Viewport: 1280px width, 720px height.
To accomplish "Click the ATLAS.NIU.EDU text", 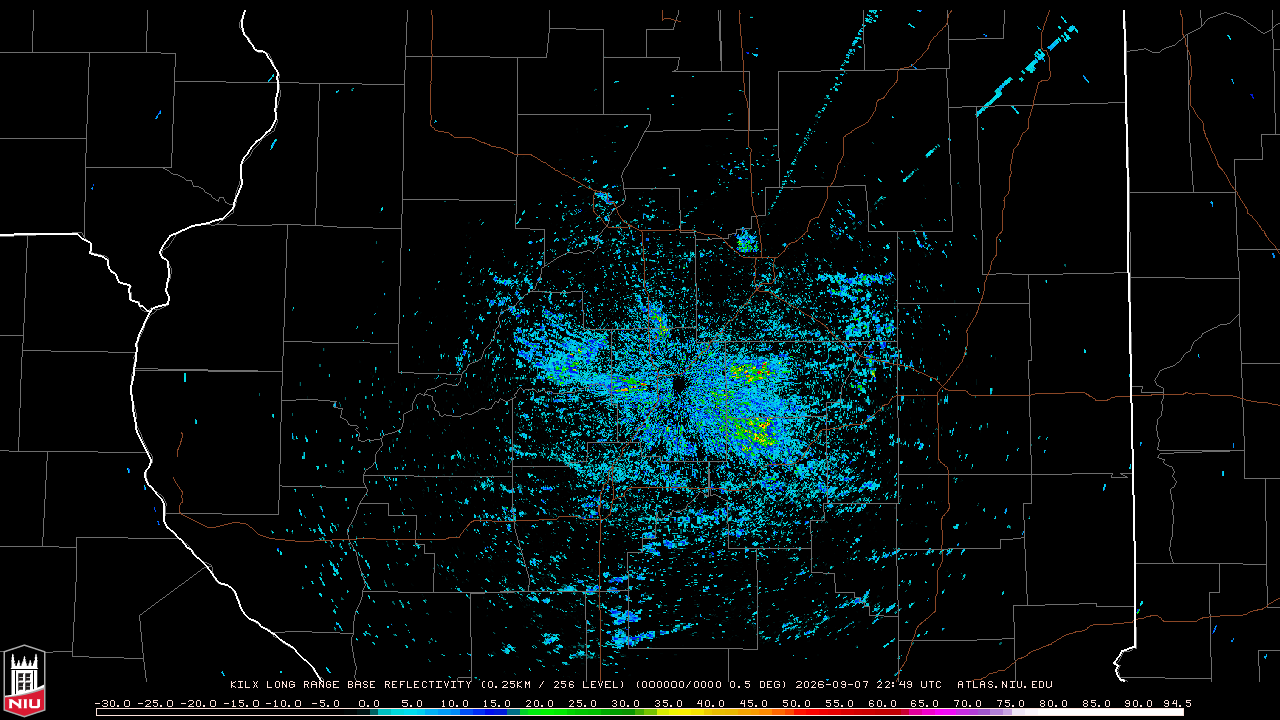I will pyautogui.click(x=1005, y=685).
